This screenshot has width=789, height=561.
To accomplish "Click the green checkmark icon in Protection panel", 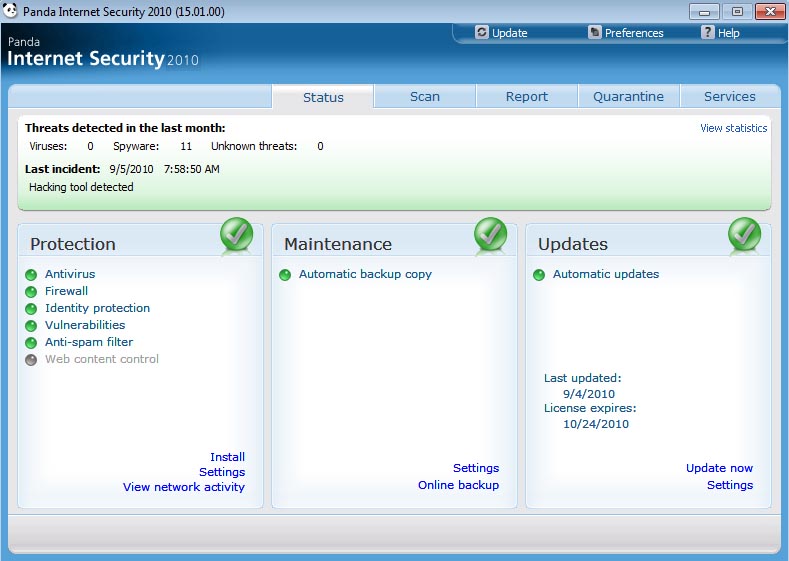I will pos(238,235).
